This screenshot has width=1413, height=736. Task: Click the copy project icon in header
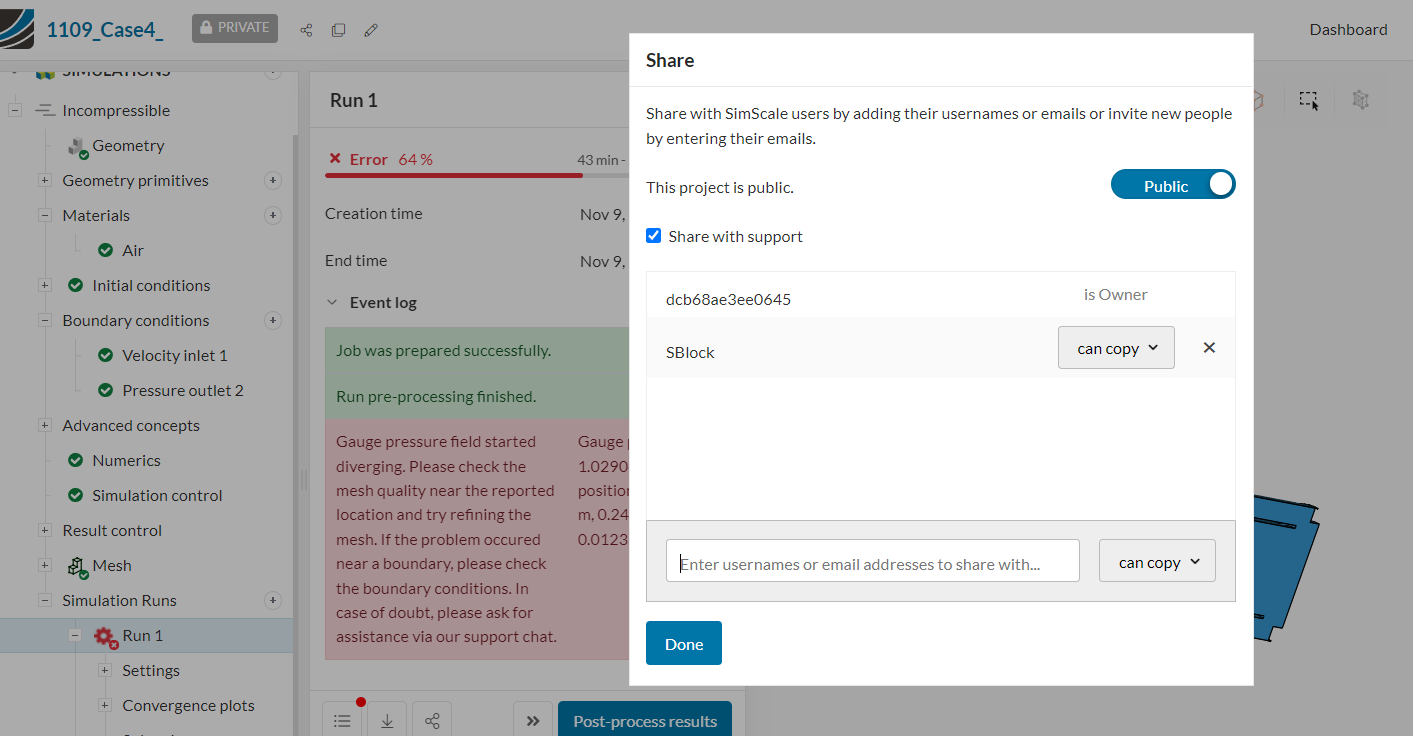(x=338, y=30)
